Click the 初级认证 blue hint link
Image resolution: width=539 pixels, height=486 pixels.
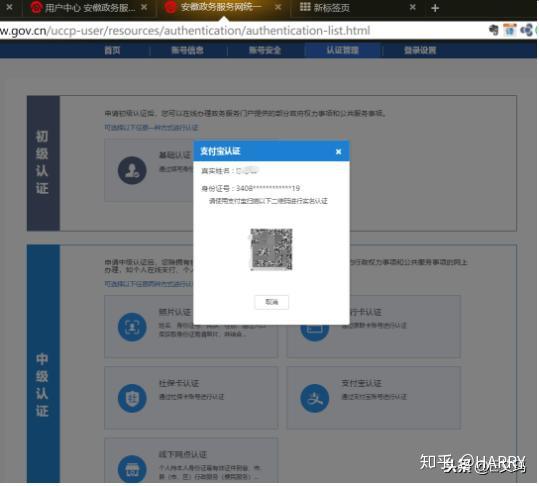click(x=151, y=128)
